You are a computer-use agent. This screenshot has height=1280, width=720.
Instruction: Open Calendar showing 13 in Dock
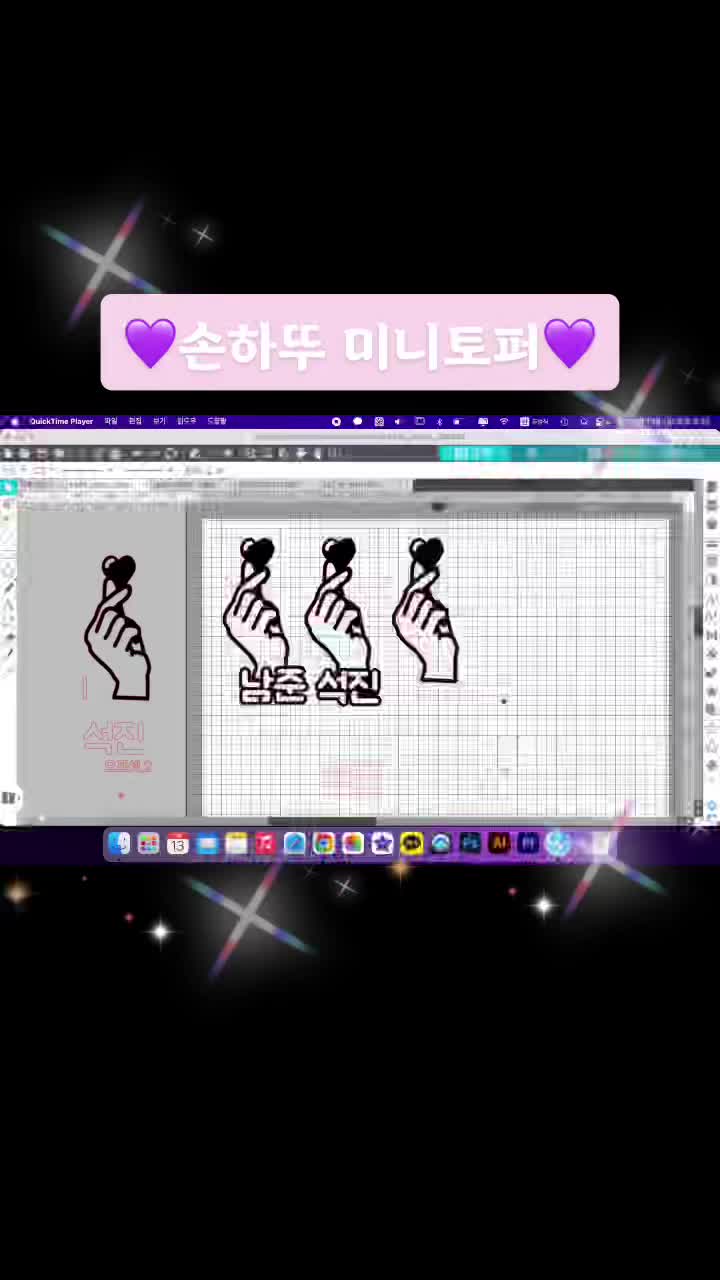[178, 844]
